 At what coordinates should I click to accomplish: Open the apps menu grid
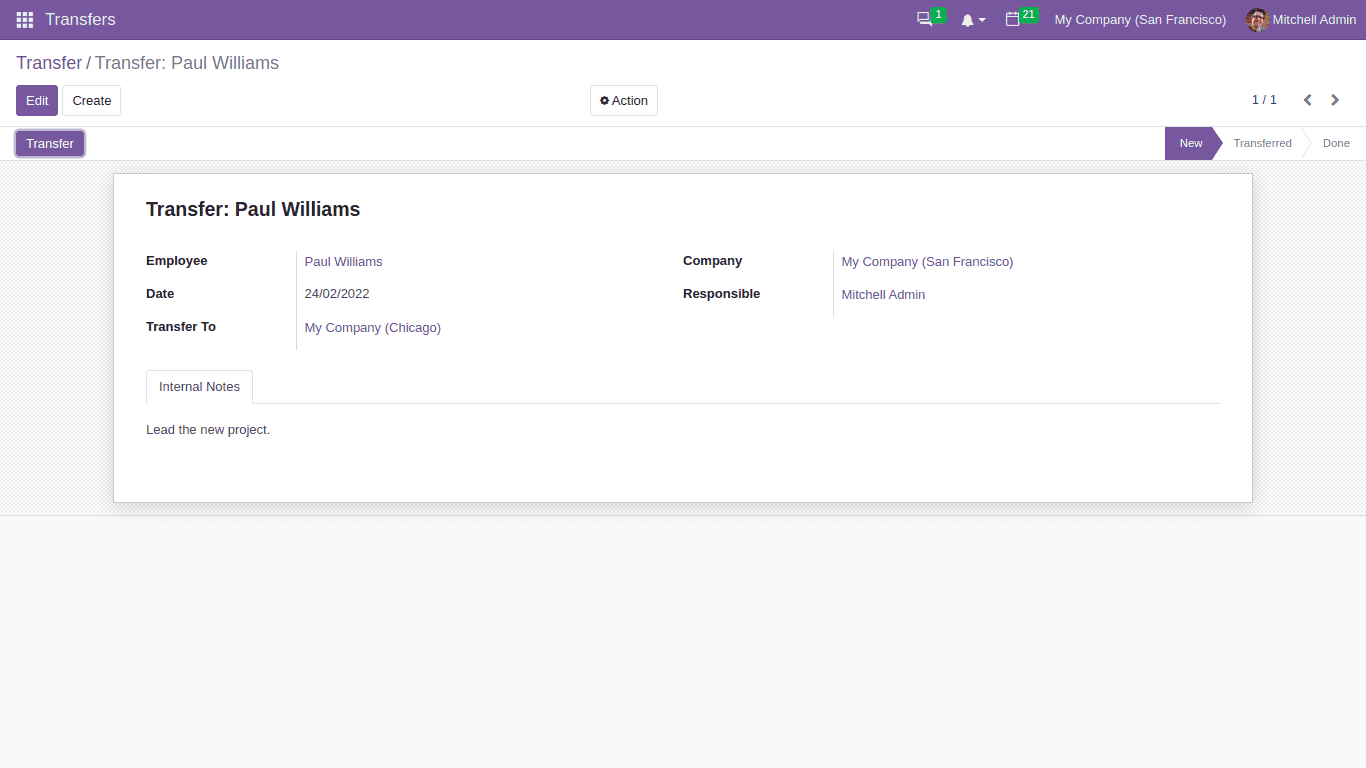pyautogui.click(x=23, y=19)
